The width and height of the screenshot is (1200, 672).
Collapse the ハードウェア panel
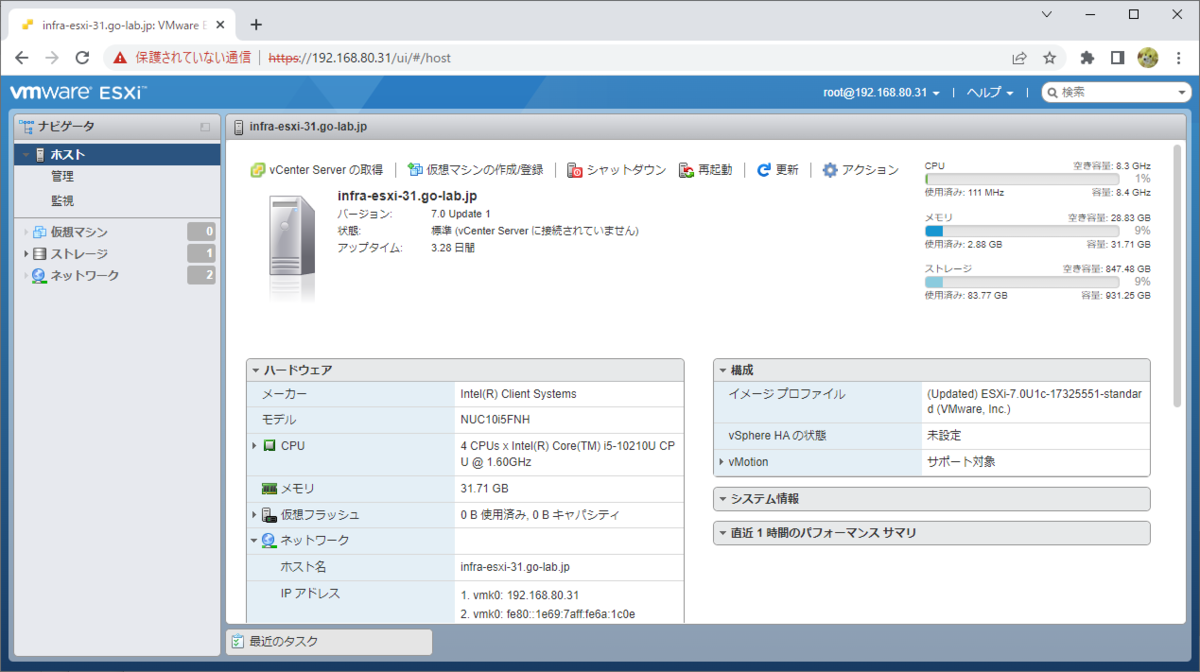tap(255, 370)
